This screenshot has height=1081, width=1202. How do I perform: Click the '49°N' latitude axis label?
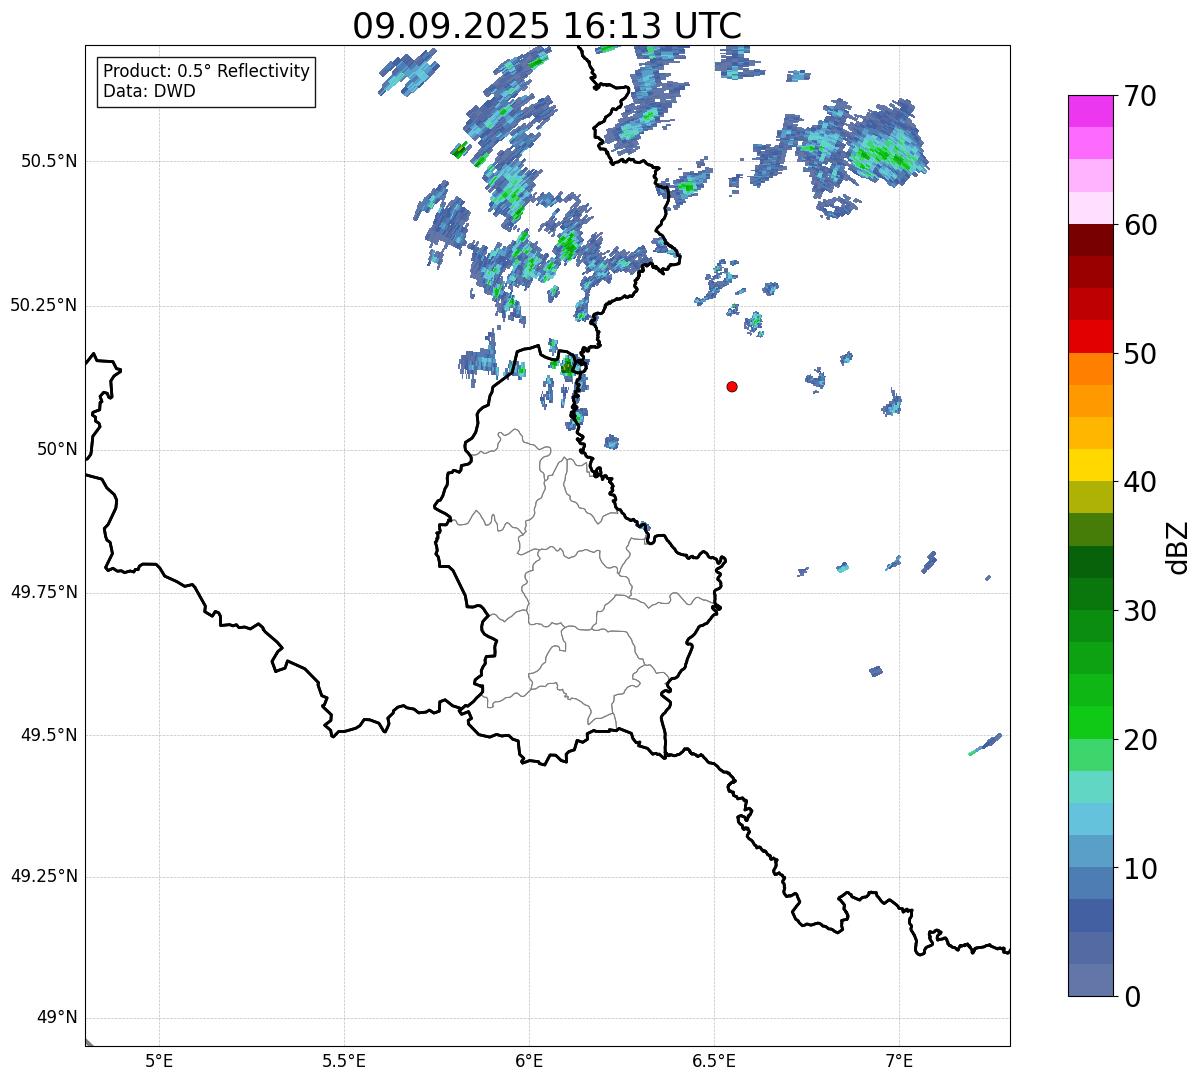click(x=56, y=1018)
